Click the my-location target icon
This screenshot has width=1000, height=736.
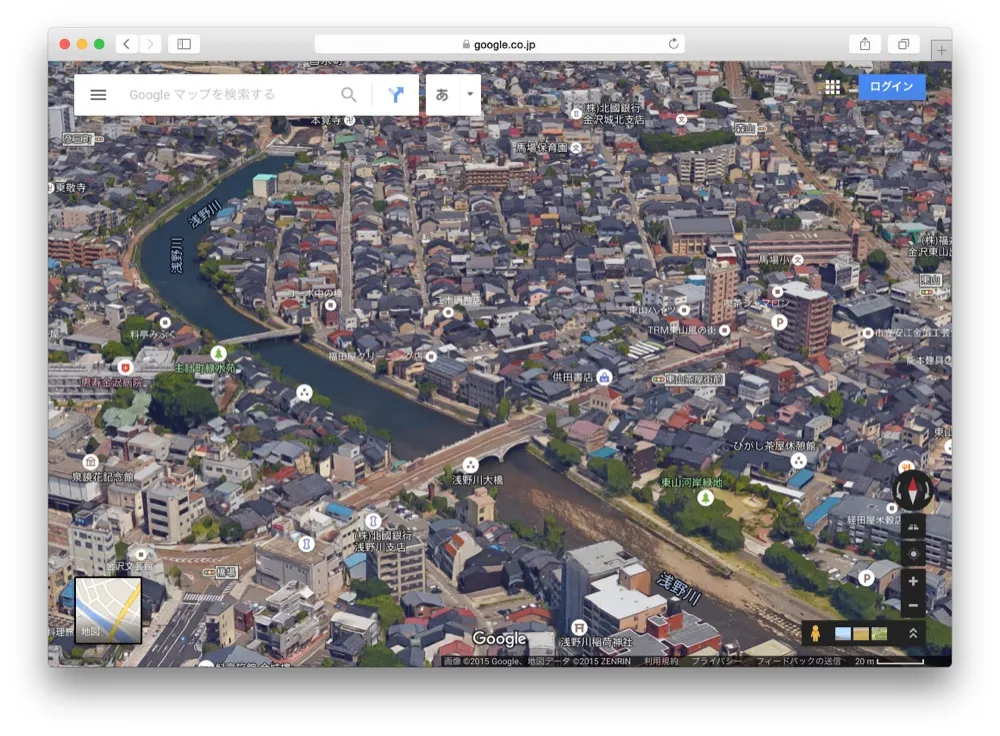[x=913, y=554]
